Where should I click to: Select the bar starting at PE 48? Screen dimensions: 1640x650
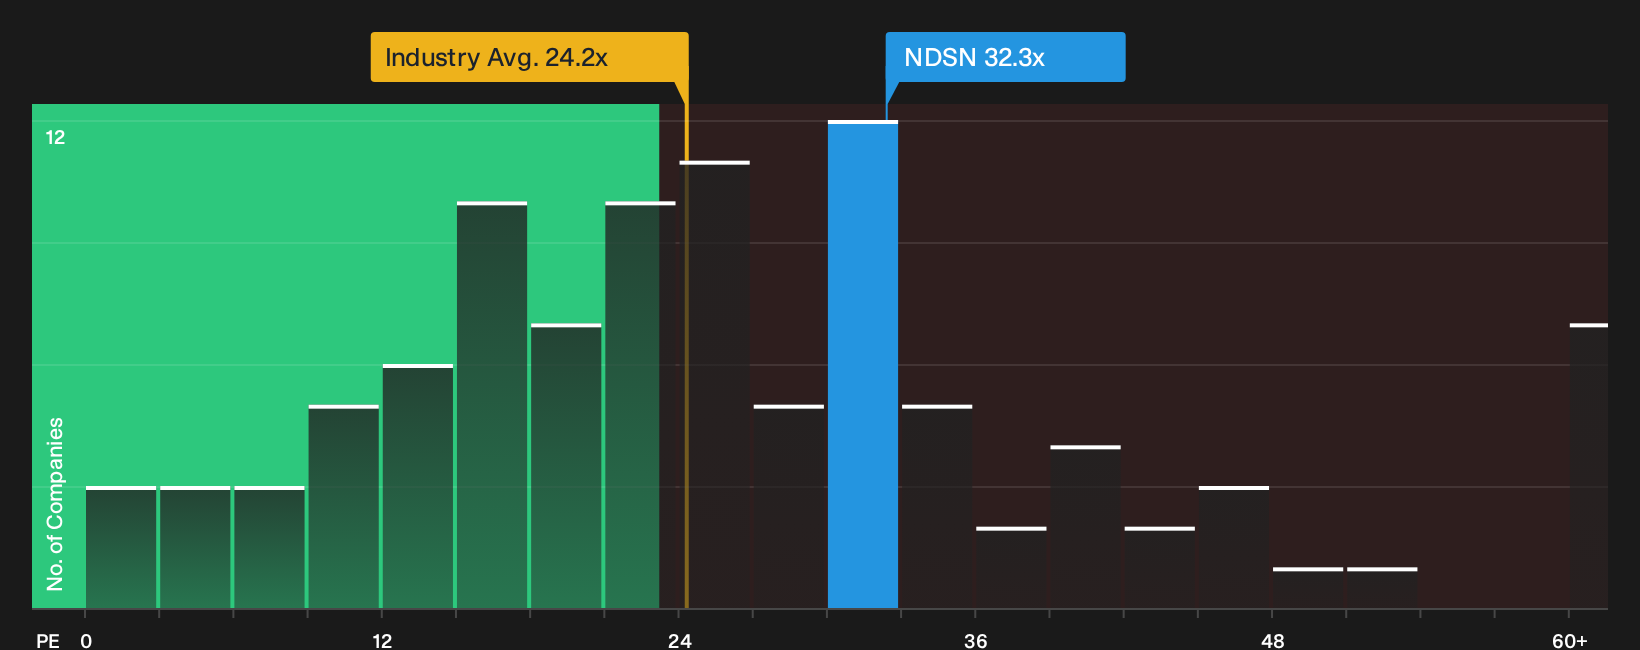coord(1308,588)
